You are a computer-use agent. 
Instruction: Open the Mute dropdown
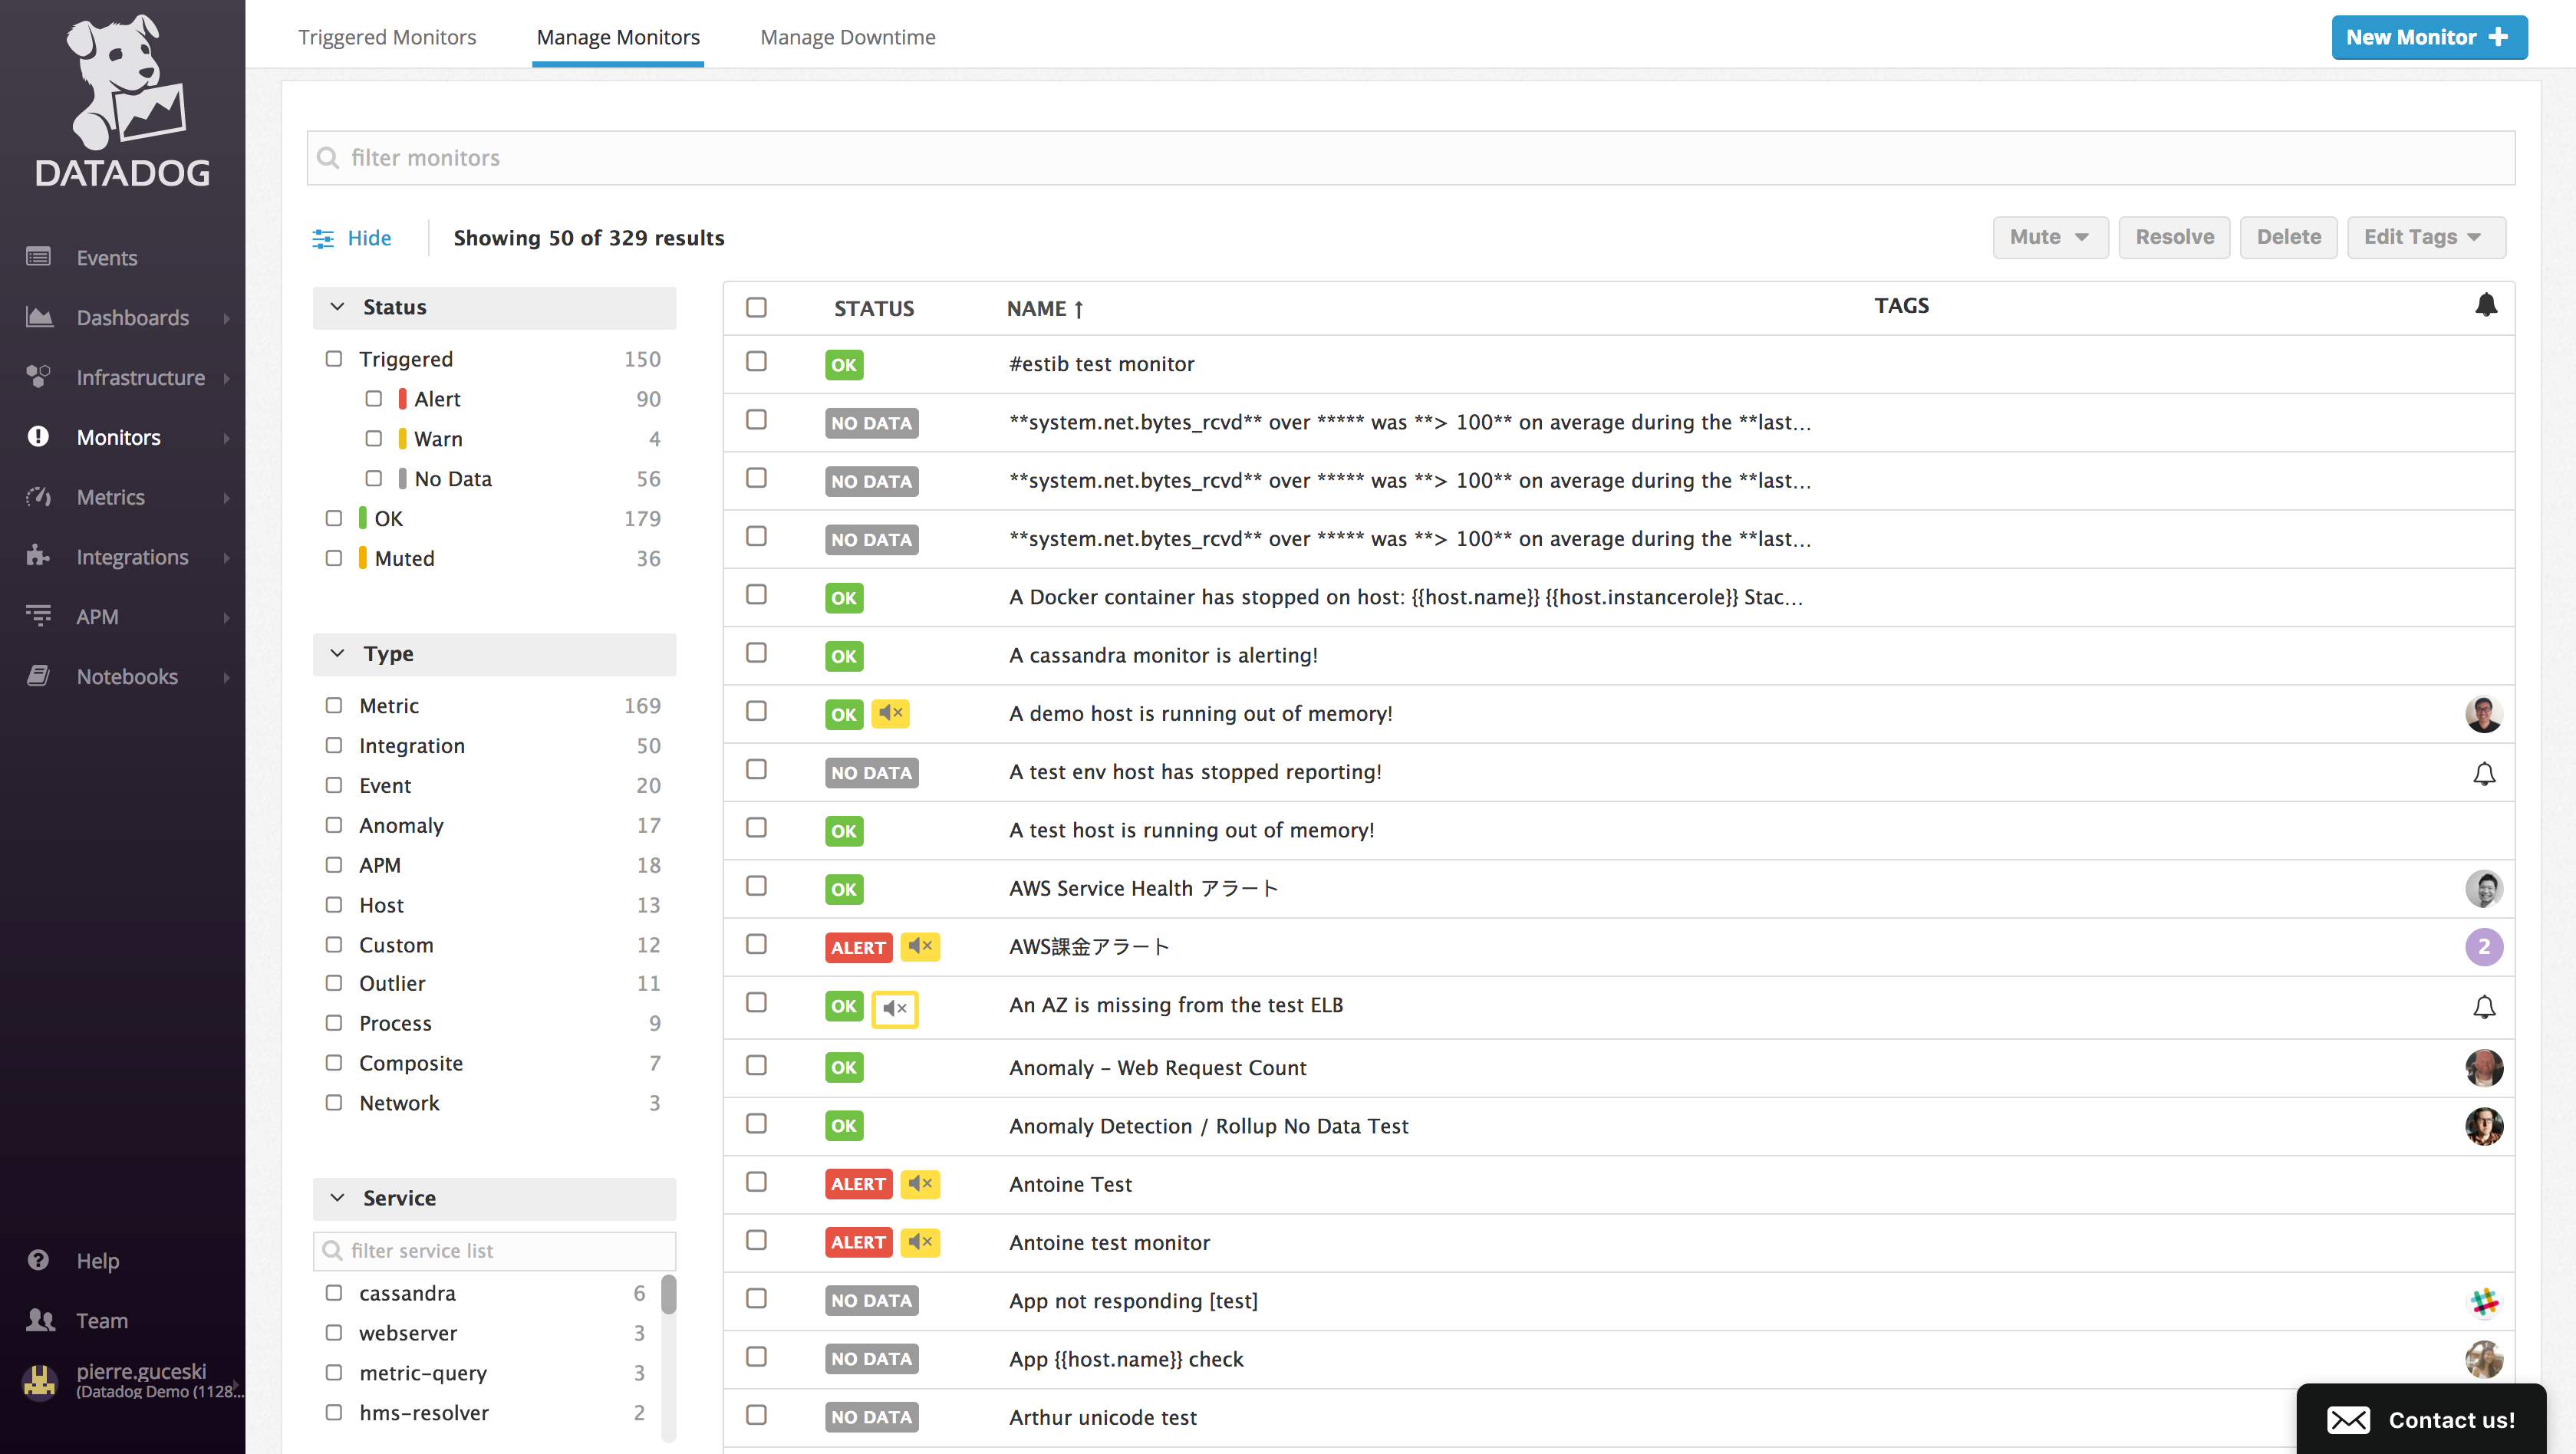(x=2049, y=237)
